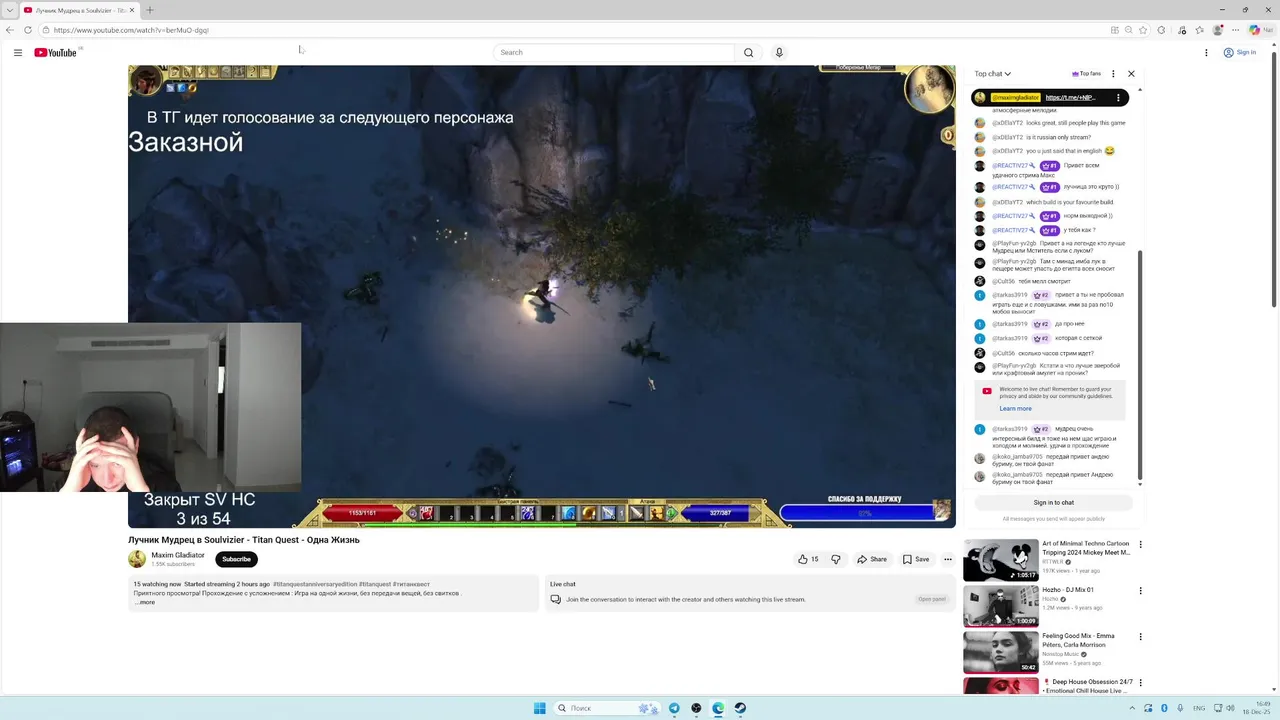Open Telegram from the taskbar
This screenshot has height=720, width=1280.
(x=674, y=708)
